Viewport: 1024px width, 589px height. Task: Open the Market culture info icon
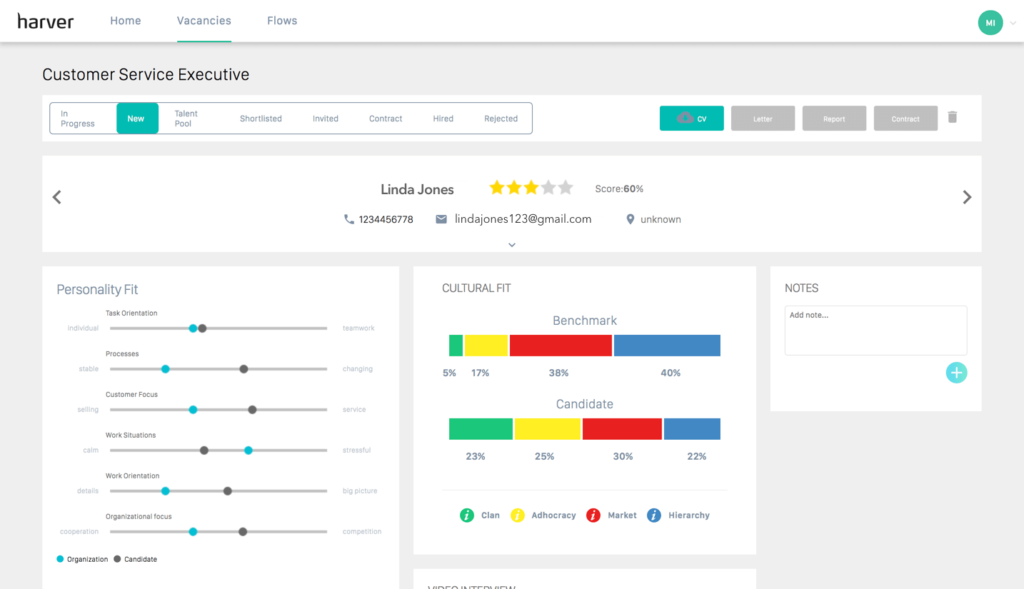[593, 515]
